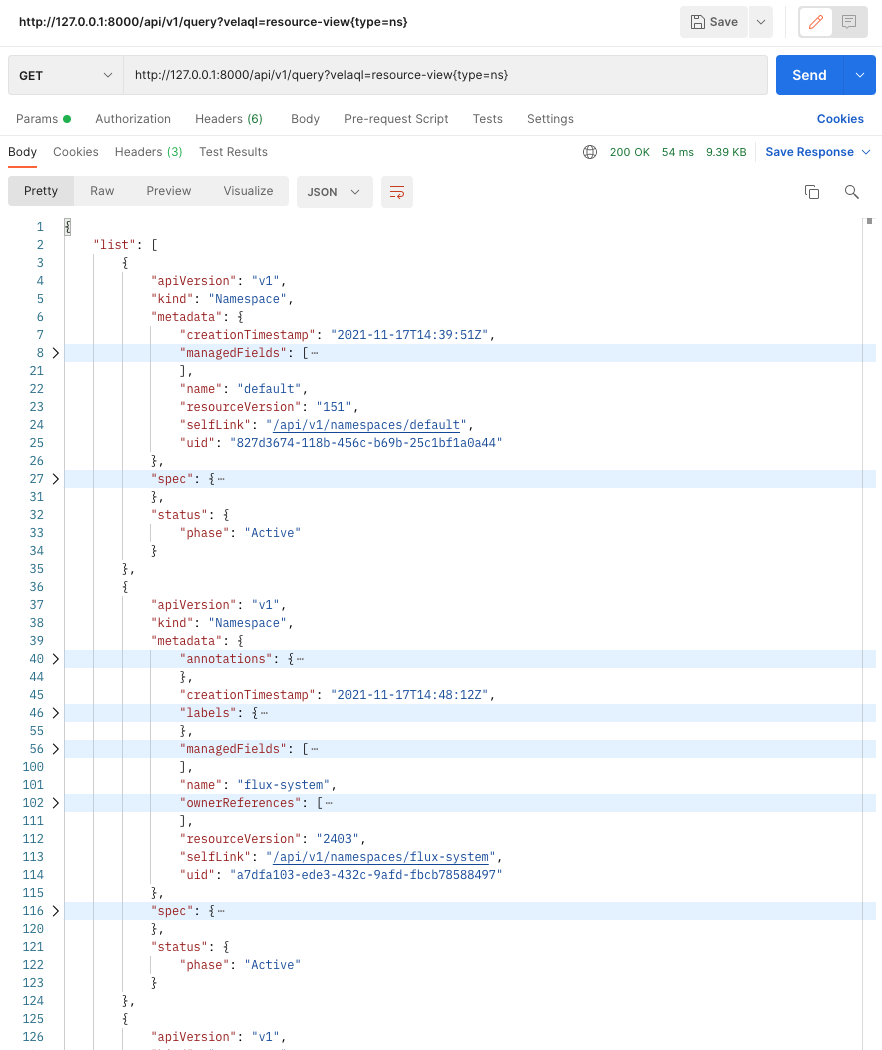Toggle the line wrap icon

[396, 192]
